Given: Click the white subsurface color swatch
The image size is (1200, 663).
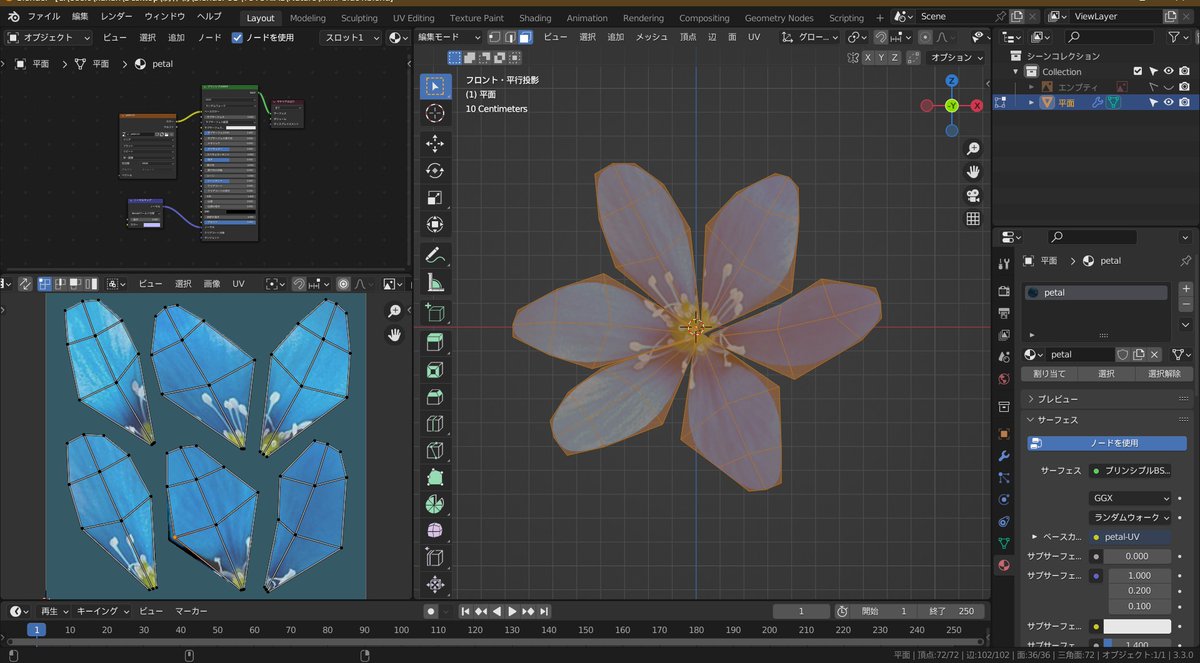Looking at the screenshot, I should coord(1136,626).
